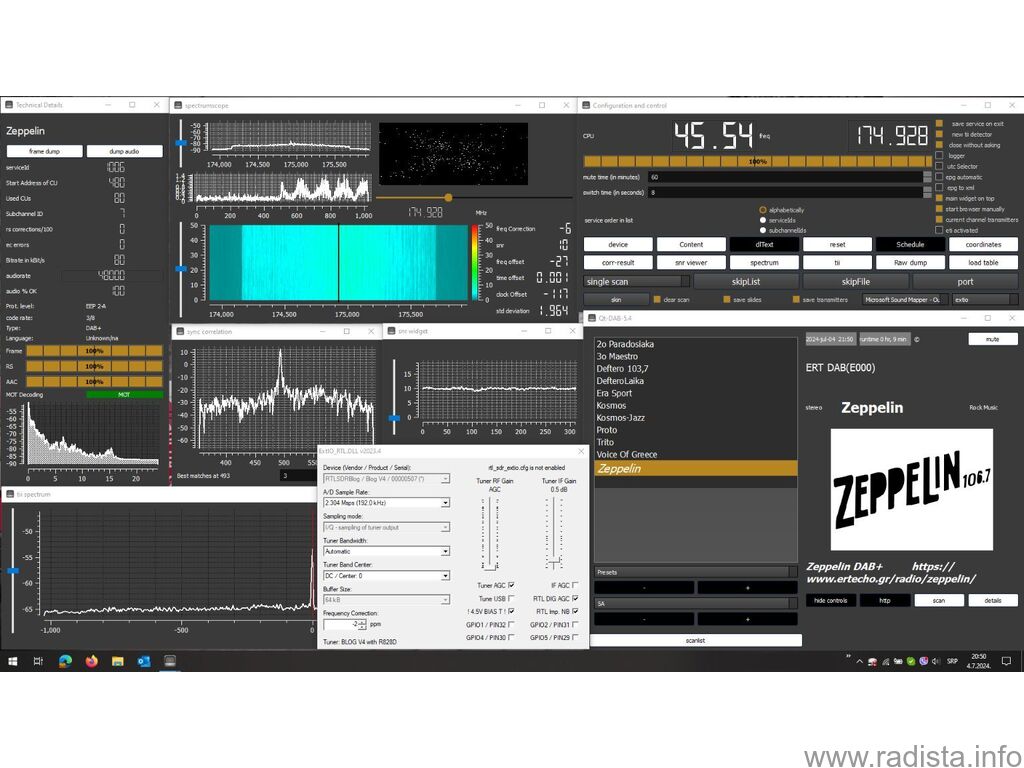Click the Tuner RF Gain slider
The width and height of the screenshot is (1024, 768).
tap(490, 532)
